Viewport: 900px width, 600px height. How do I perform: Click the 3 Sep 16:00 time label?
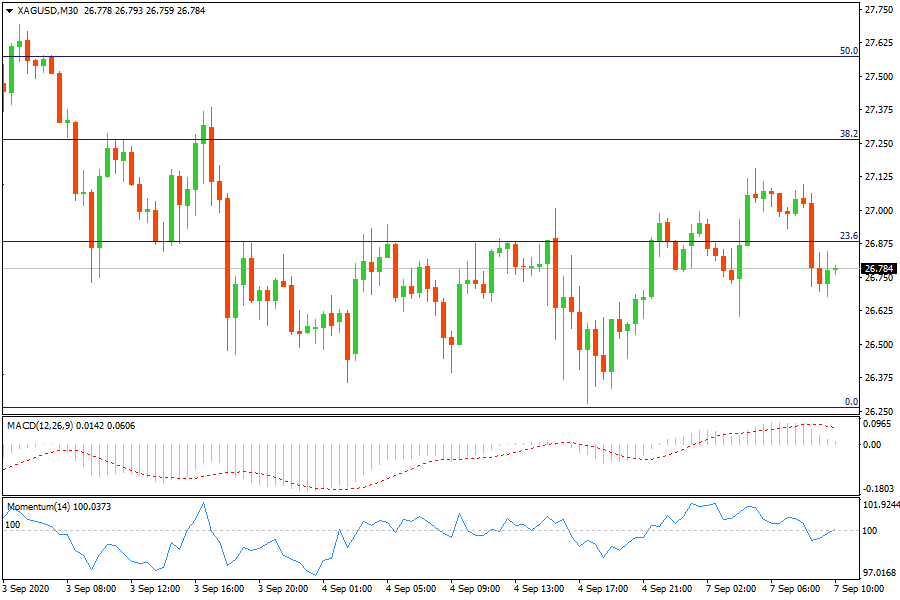click(x=221, y=589)
